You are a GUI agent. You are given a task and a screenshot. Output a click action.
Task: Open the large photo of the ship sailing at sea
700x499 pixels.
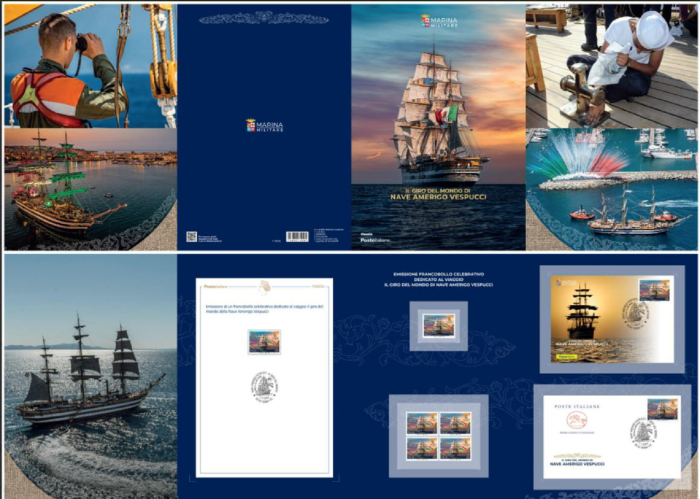[x=91, y=376]
